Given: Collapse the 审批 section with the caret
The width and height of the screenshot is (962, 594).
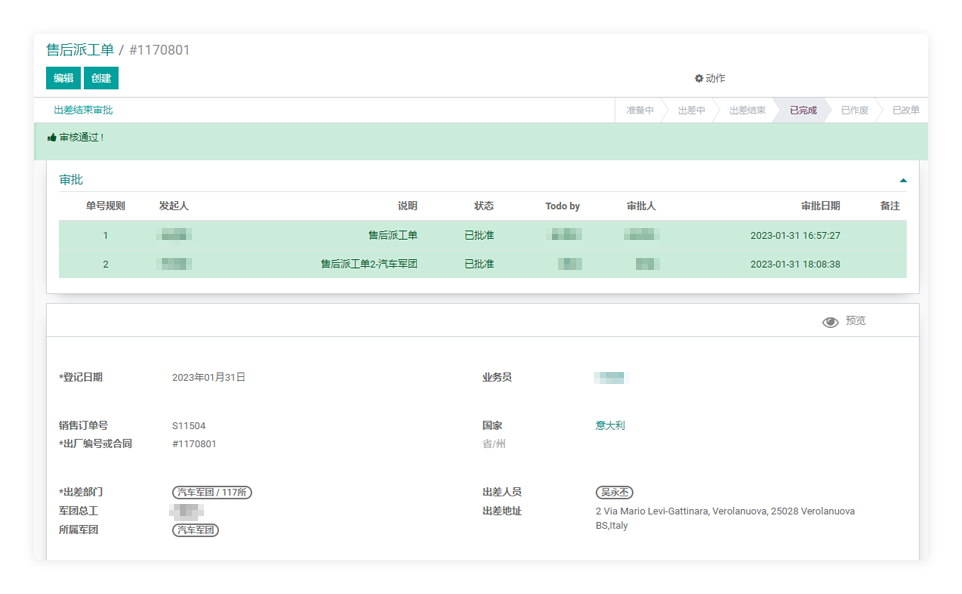Looking at the screenshot, I should (x=903, y=181).
